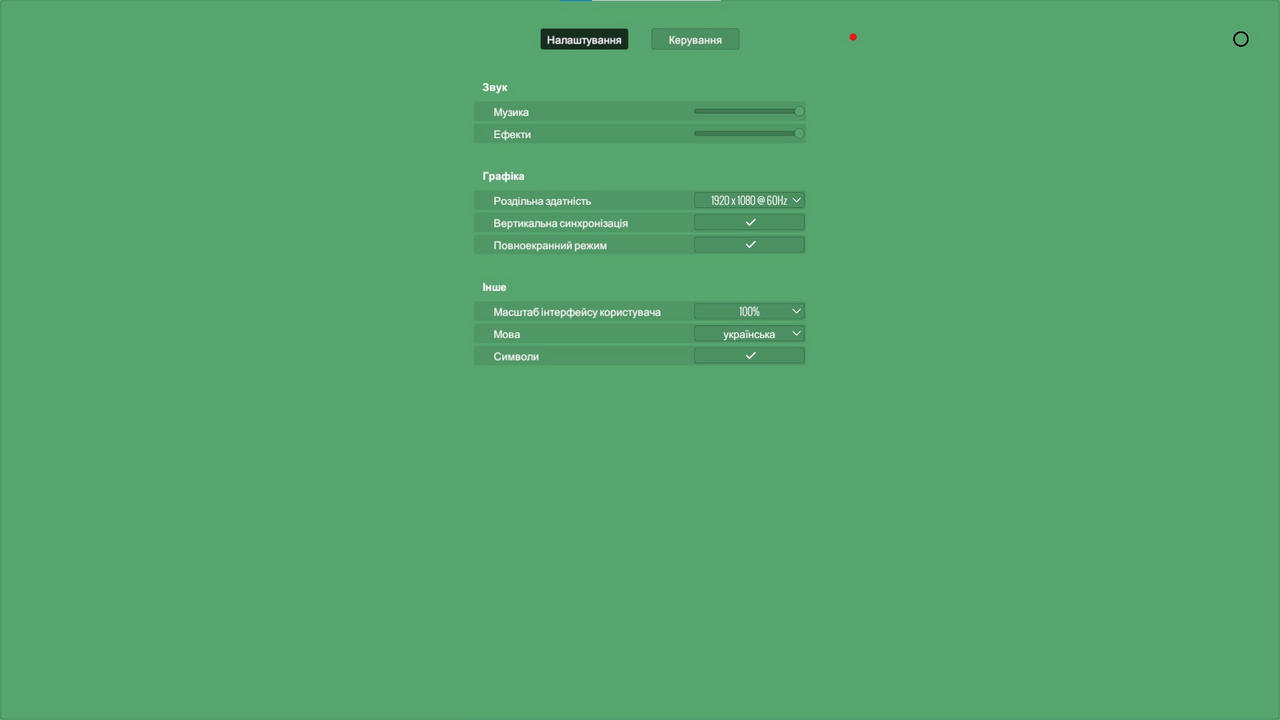1280x720 pixels.
Task: Click the chevron arrow next to українська
Action: 796,334
